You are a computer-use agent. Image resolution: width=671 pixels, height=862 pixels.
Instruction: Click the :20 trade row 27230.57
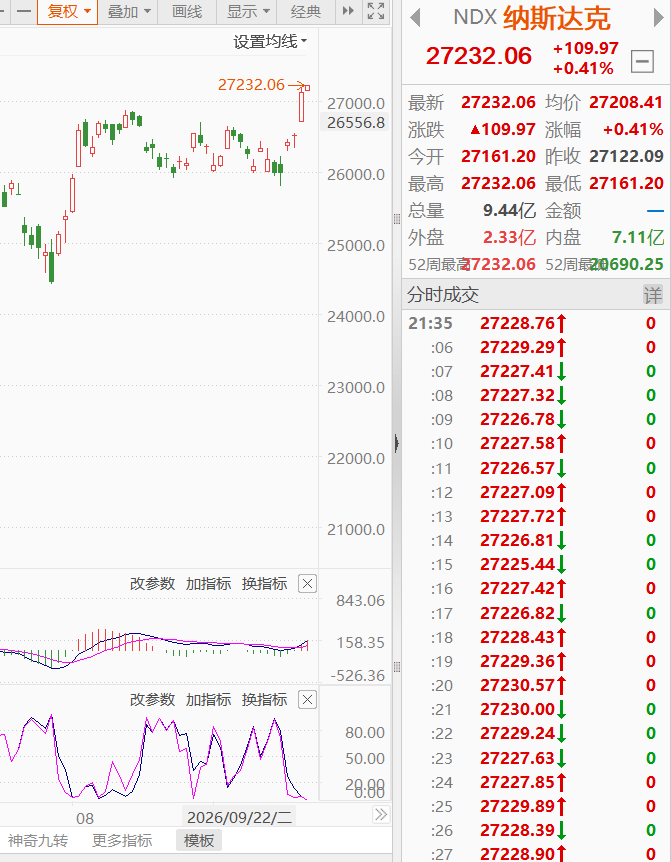[x=536, y=686]
